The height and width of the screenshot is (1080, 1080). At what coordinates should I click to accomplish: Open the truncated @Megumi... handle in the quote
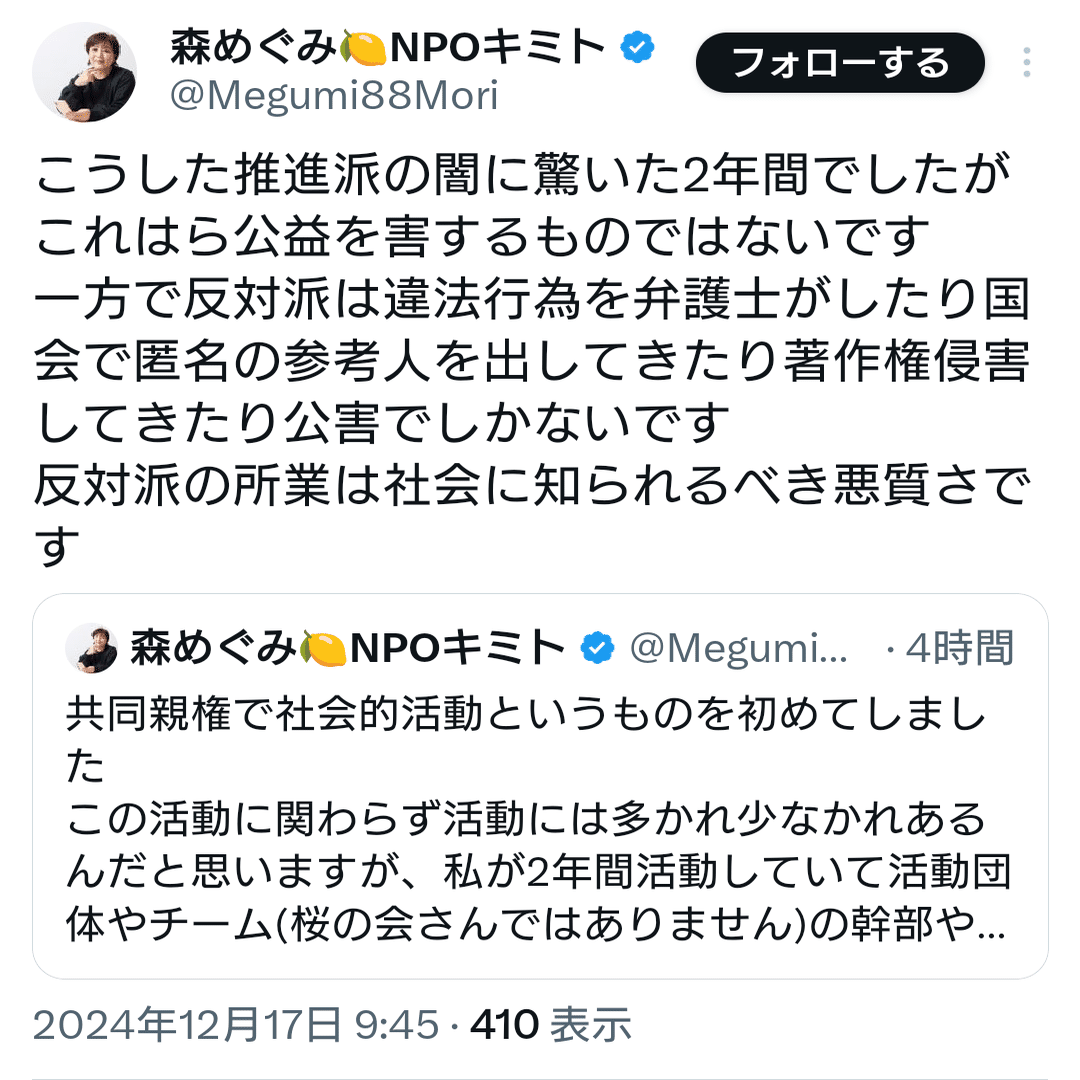(738, 649)
